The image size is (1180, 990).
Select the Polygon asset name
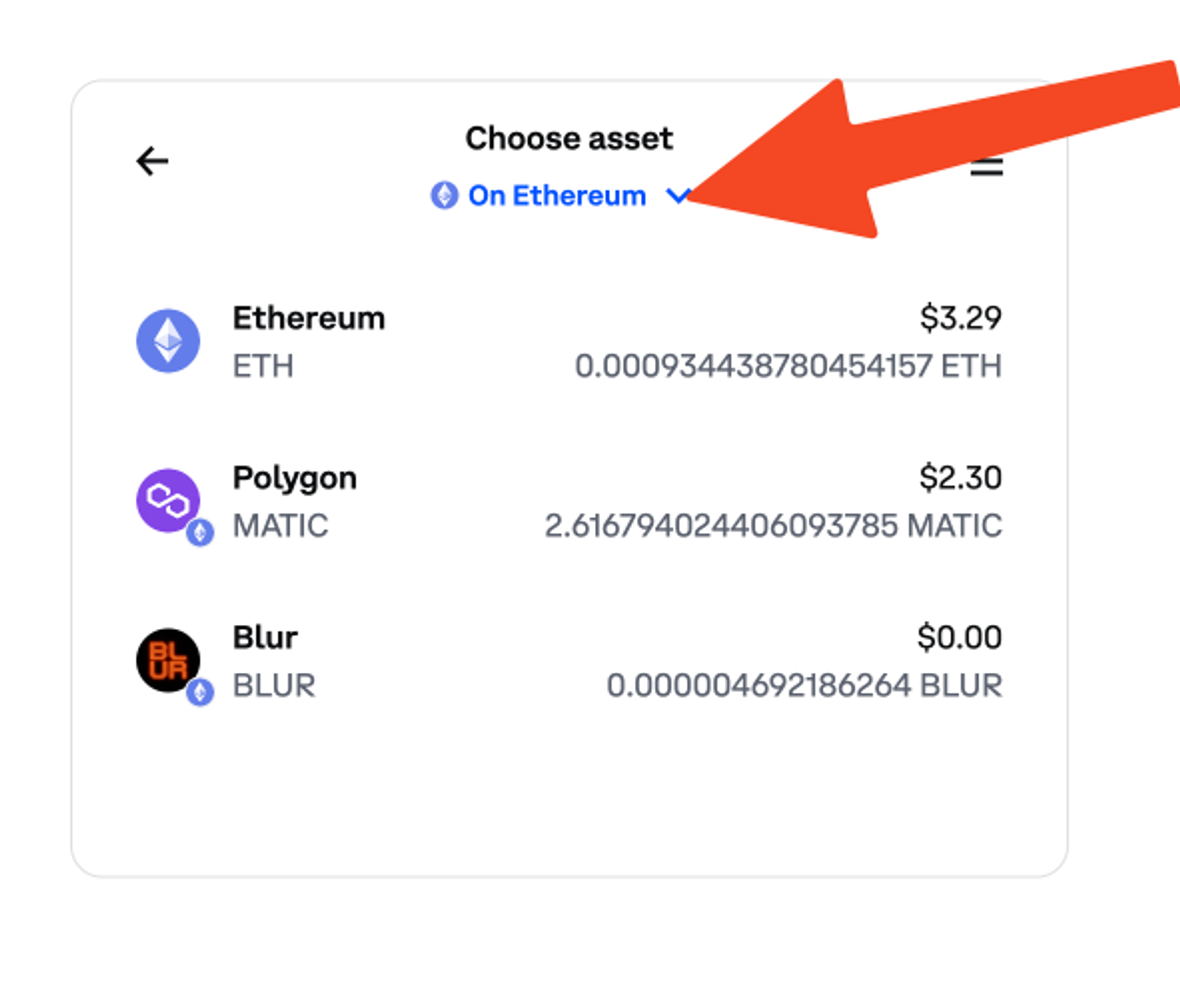click(x=295, y=478)
